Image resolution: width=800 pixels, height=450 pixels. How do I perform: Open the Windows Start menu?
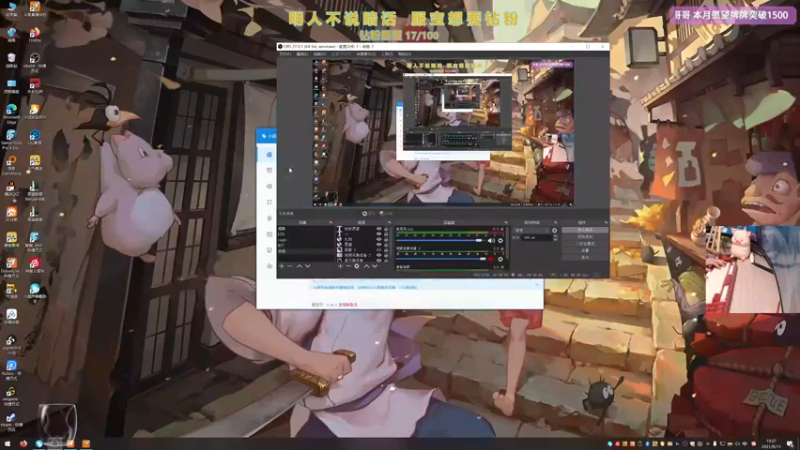click(7, 443)
